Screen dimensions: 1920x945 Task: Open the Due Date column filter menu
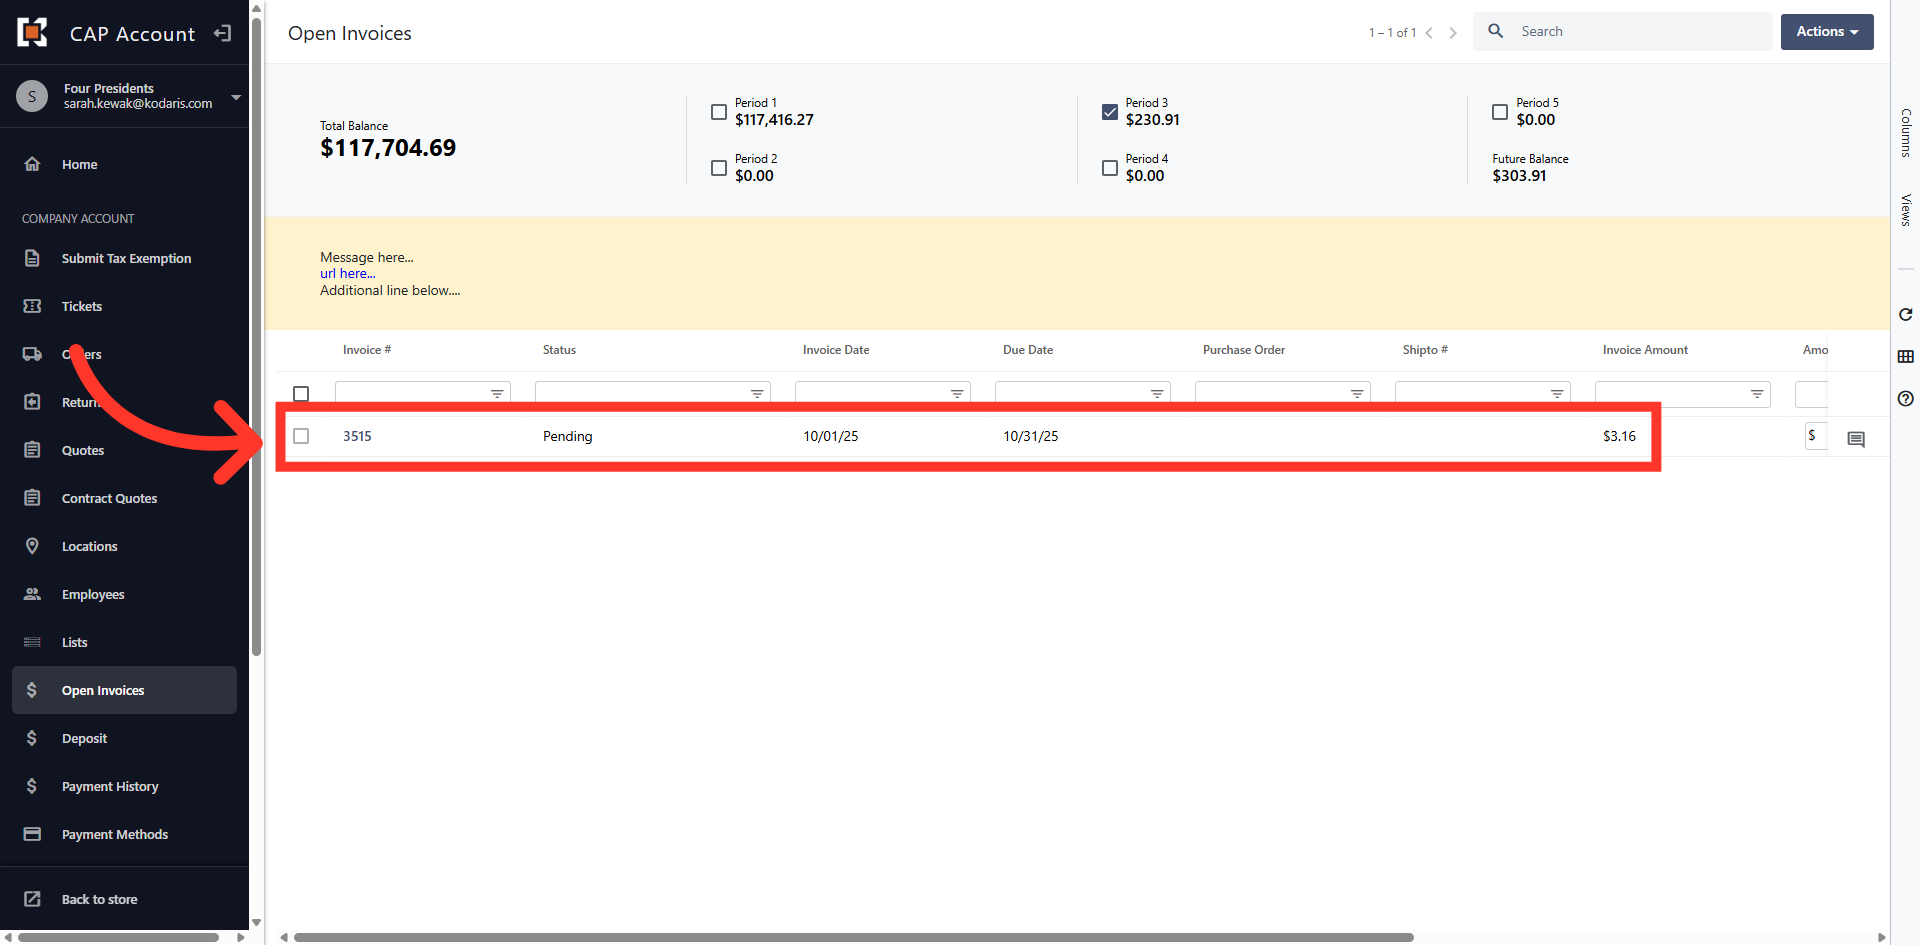1157,394
